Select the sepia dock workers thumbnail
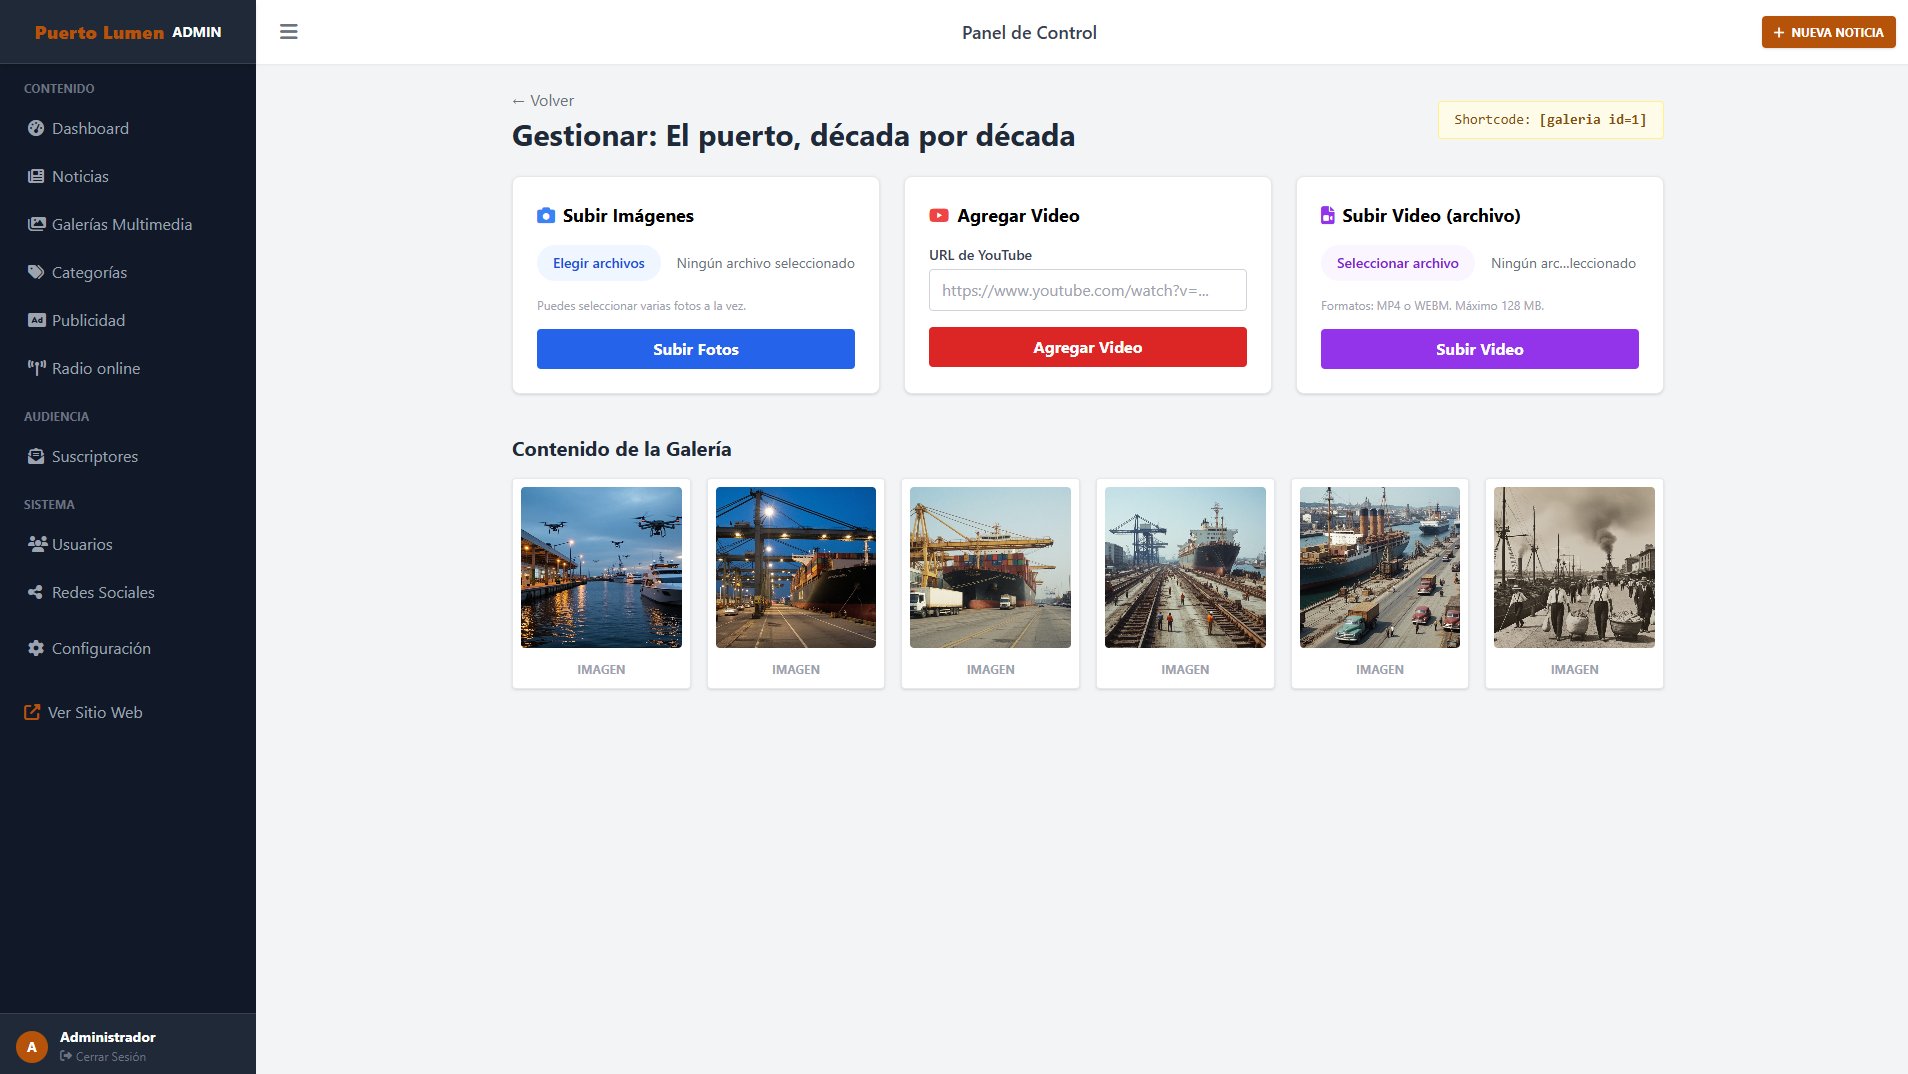Image resolution: width=1908 pixels, height=1074 pixels. [1574, 567]
